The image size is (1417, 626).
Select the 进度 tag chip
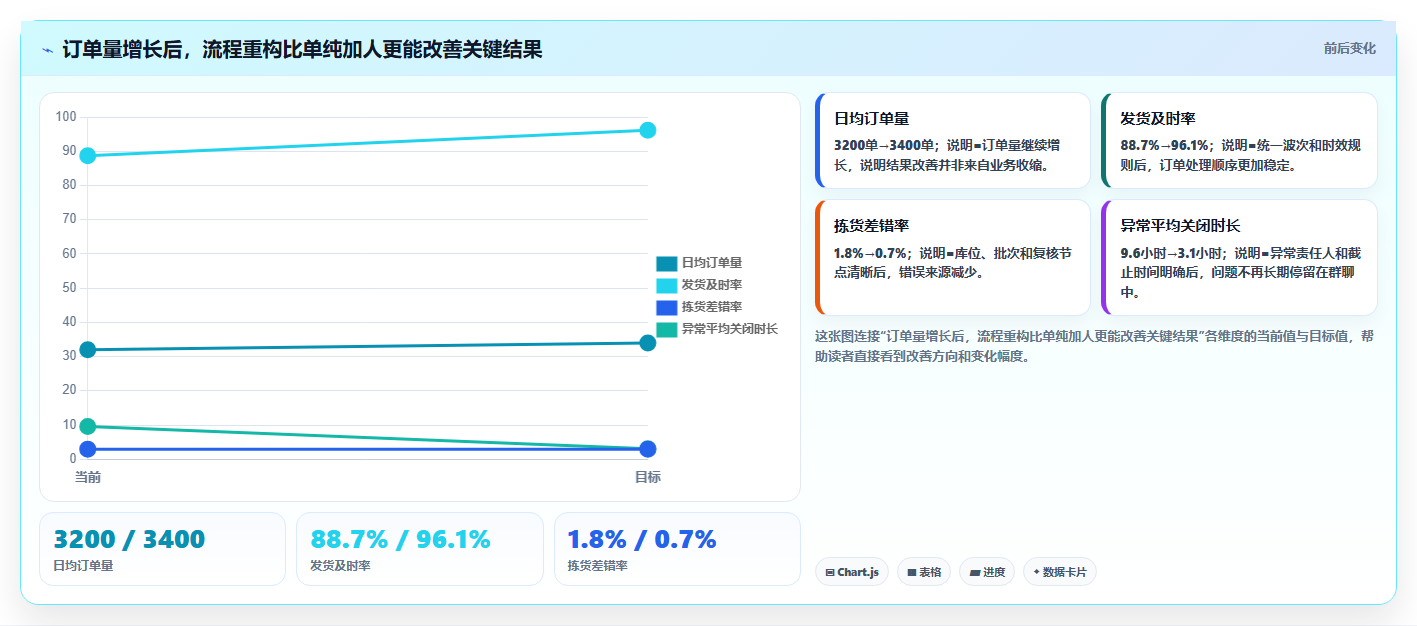pos(987,572)
